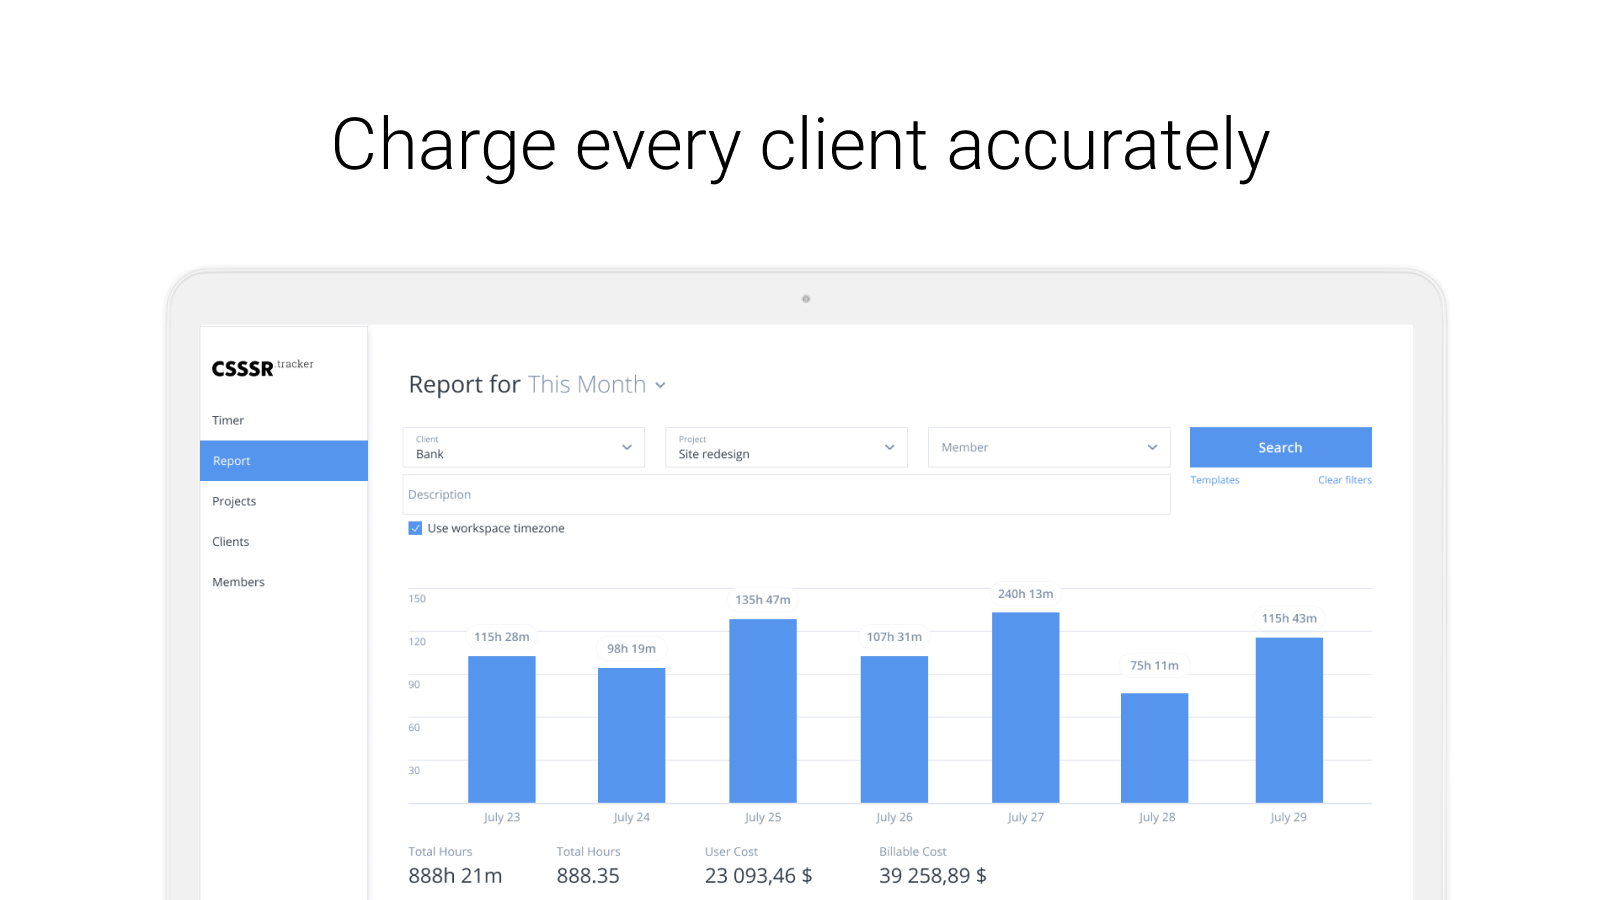Click the CSSSR tracker logo
This screenshot has width=1600, height=900.
[x=262, y=367]
